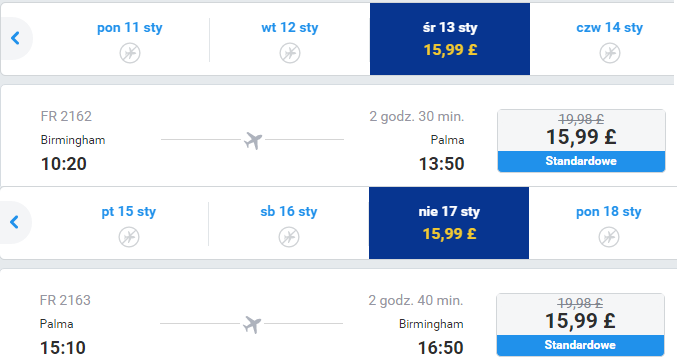Click no-flight icon under sb 16 sty
The image size is (677, 364).
[288, 237]
